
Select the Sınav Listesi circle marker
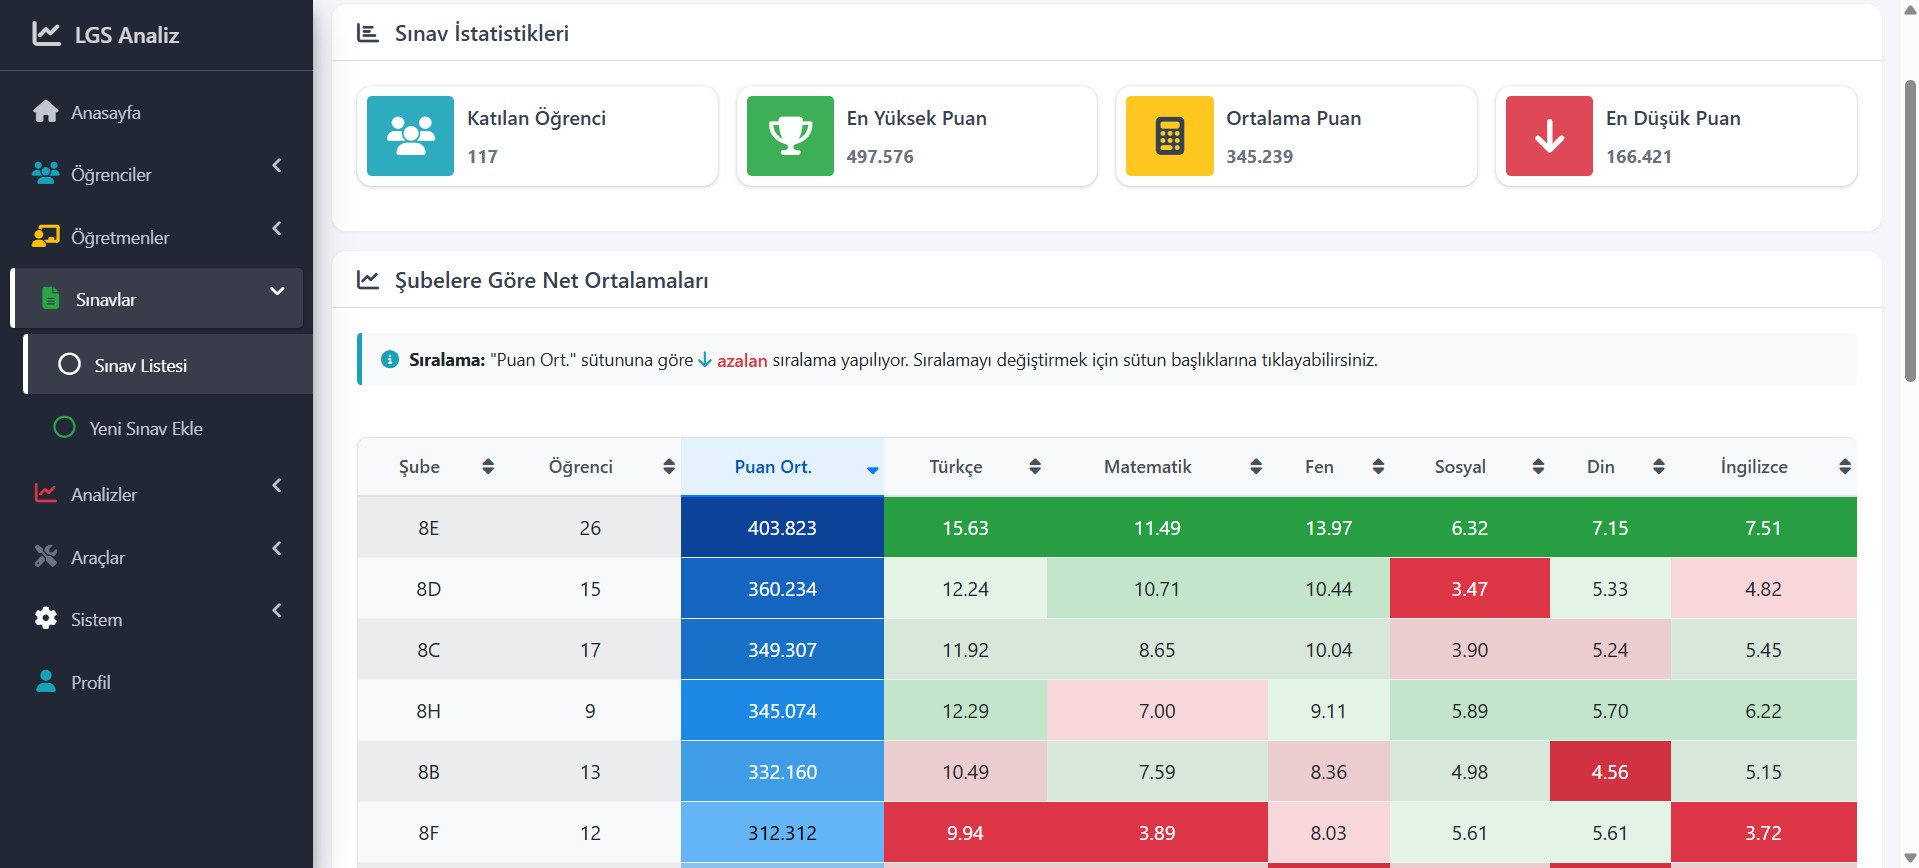69,365
